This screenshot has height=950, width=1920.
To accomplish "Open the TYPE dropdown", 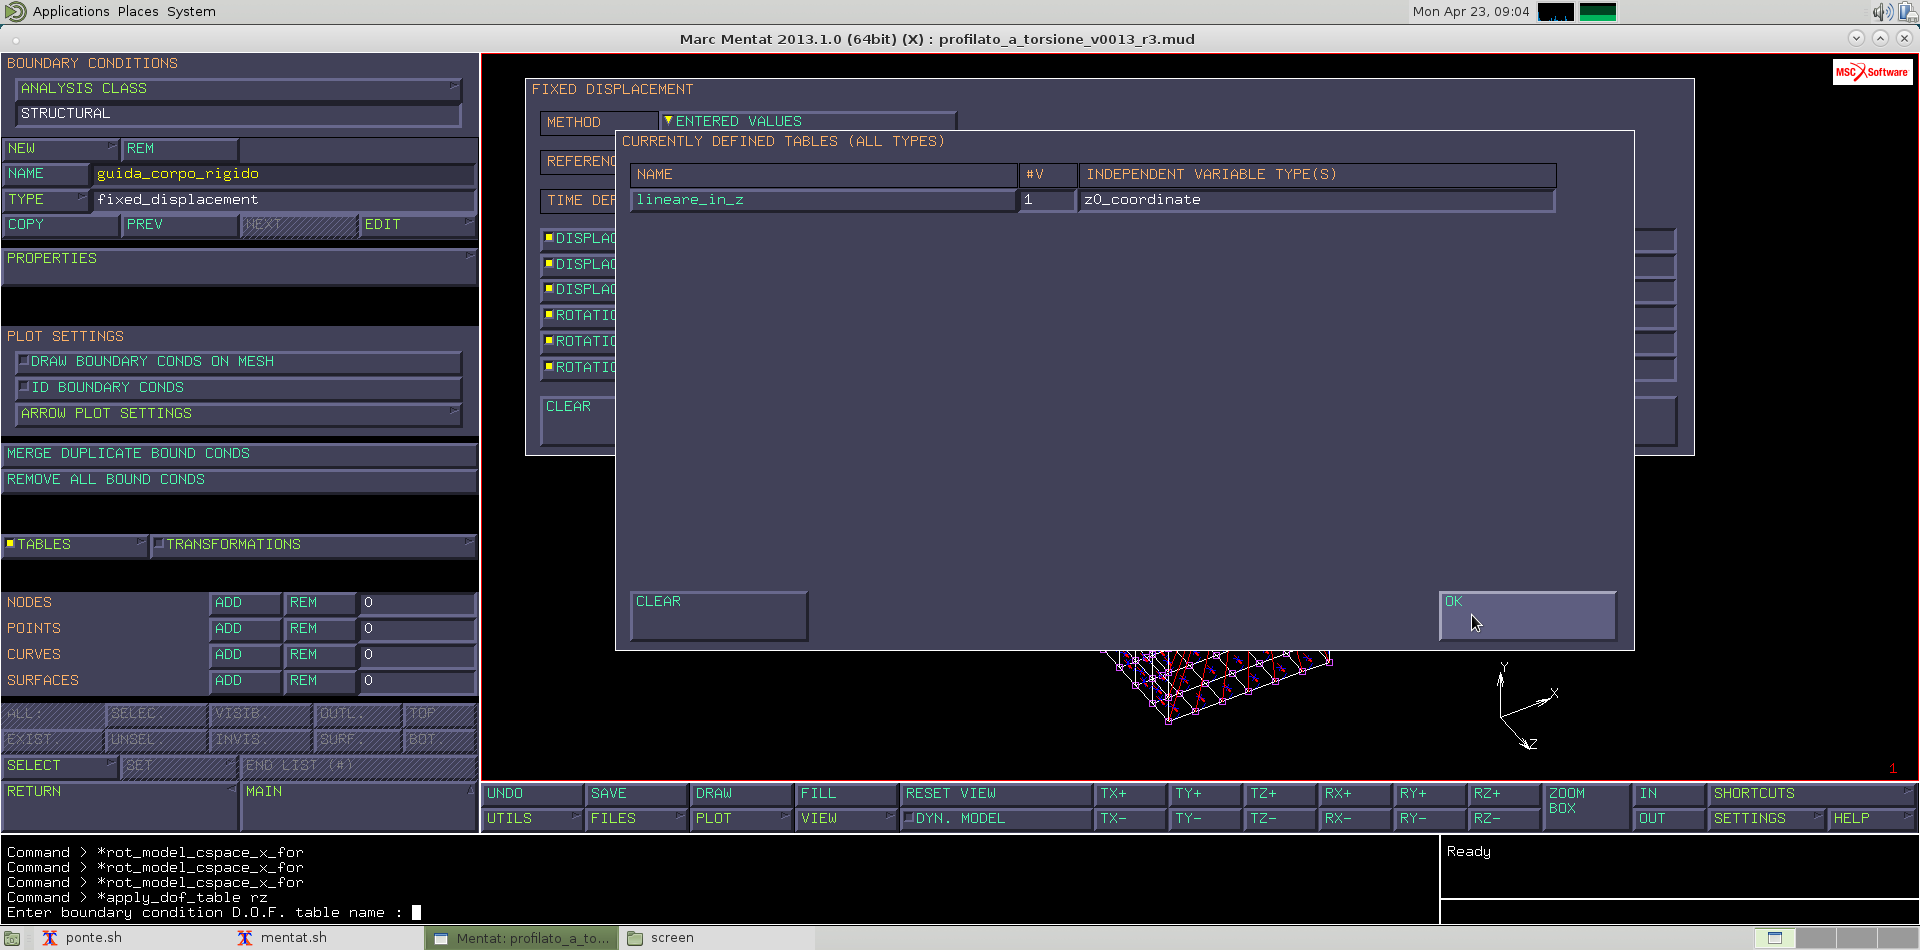I will click(46, 200).
